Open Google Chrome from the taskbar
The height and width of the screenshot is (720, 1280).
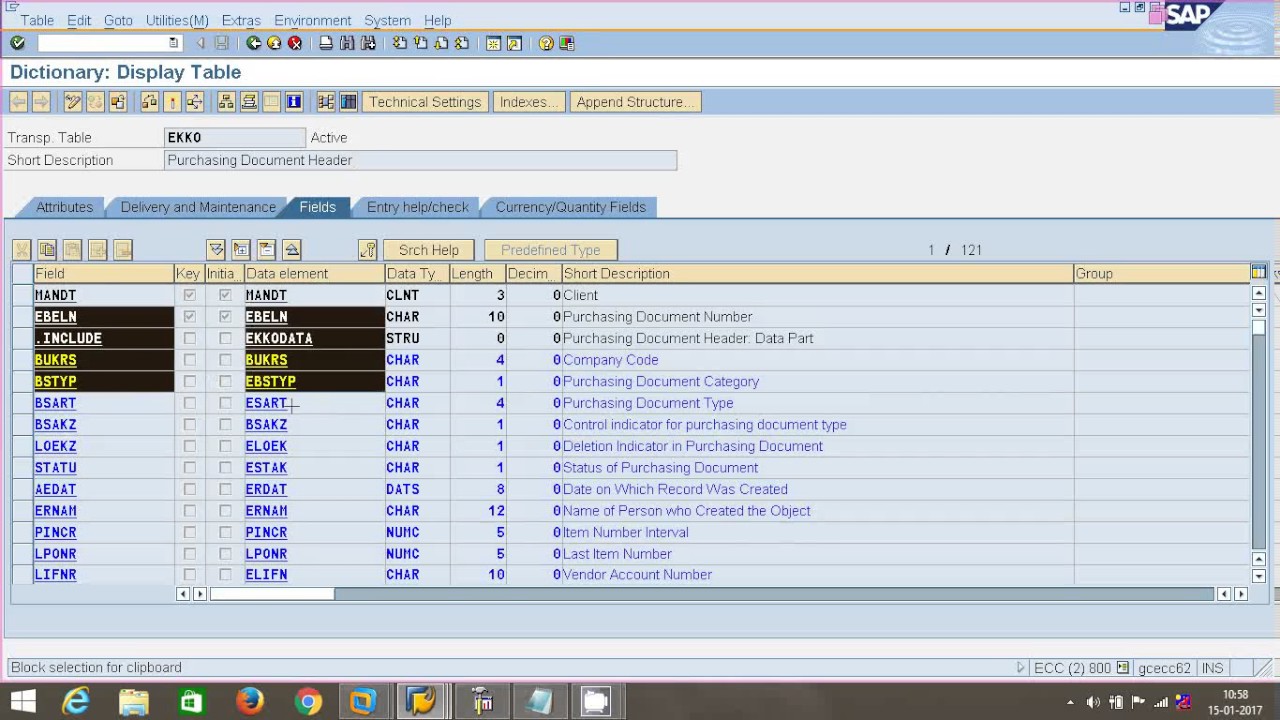(x=307, y=701)
